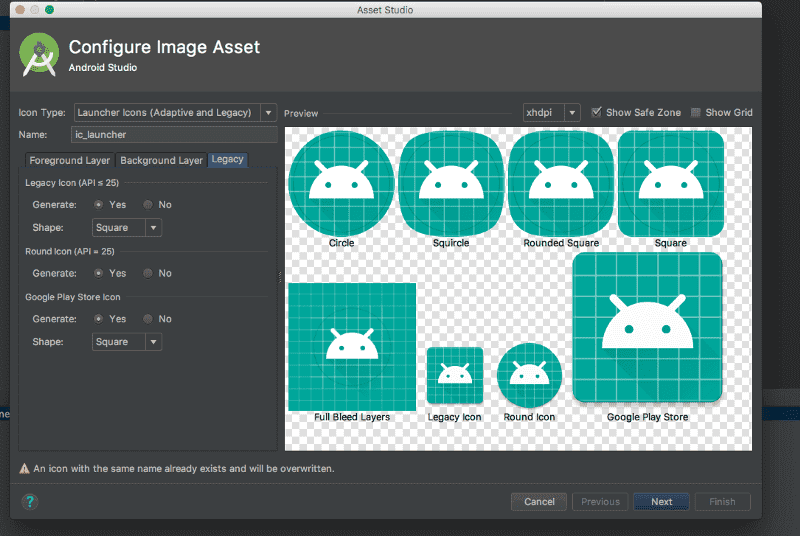Select the Round Icon preview

click(x=530, y=375)
